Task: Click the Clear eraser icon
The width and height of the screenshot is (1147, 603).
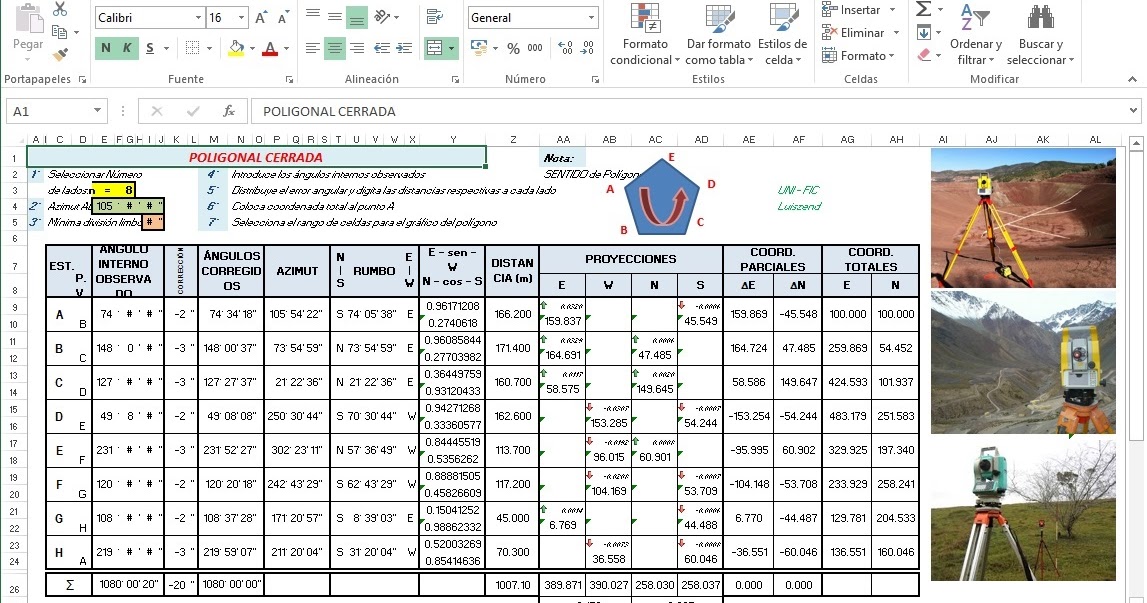Action: (x=924, y=55)
